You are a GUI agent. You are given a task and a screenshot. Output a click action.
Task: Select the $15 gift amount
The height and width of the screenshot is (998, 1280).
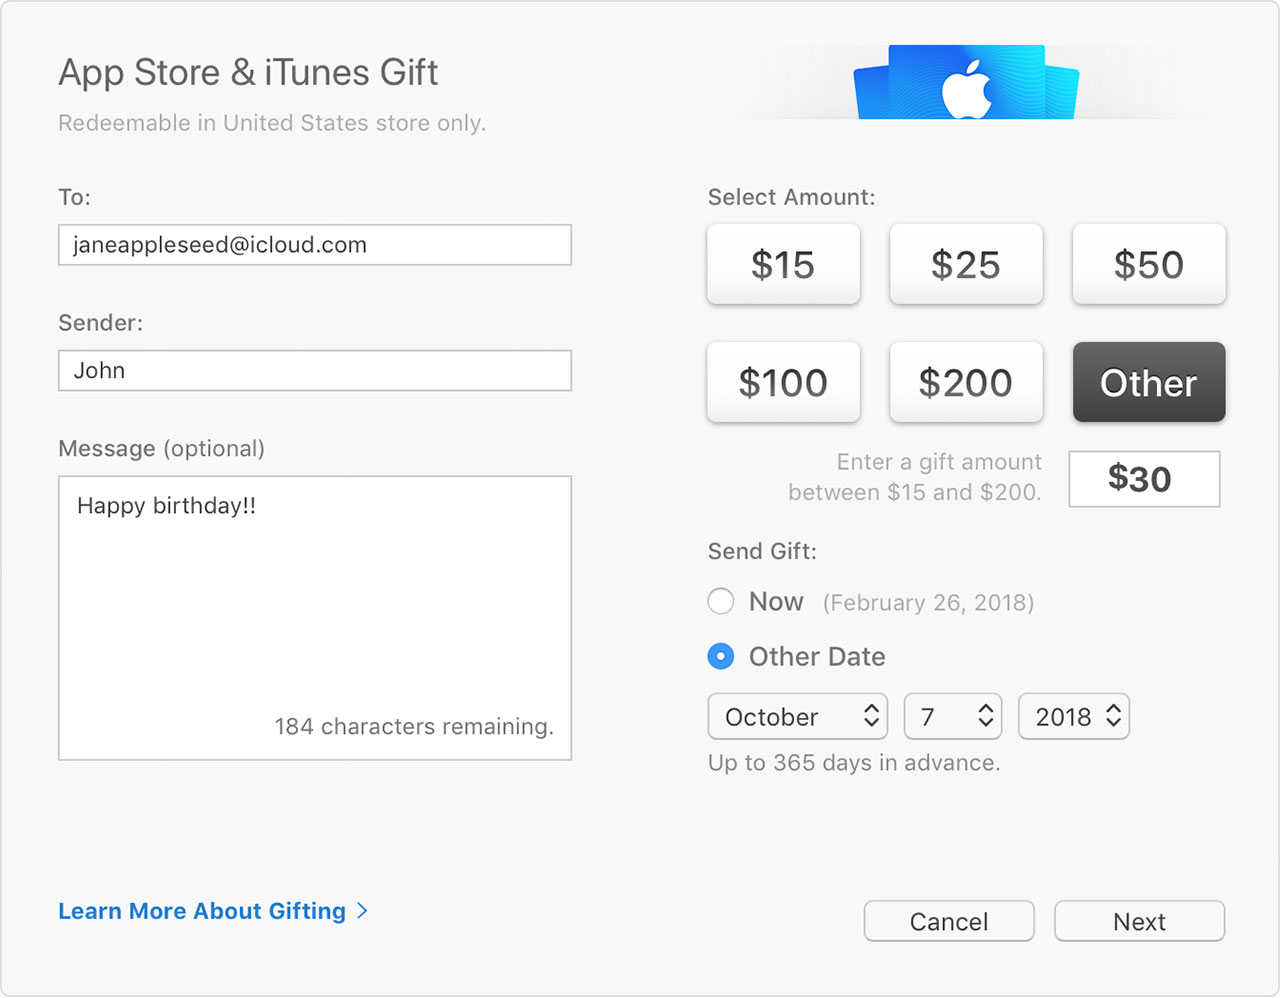point(783,264)
